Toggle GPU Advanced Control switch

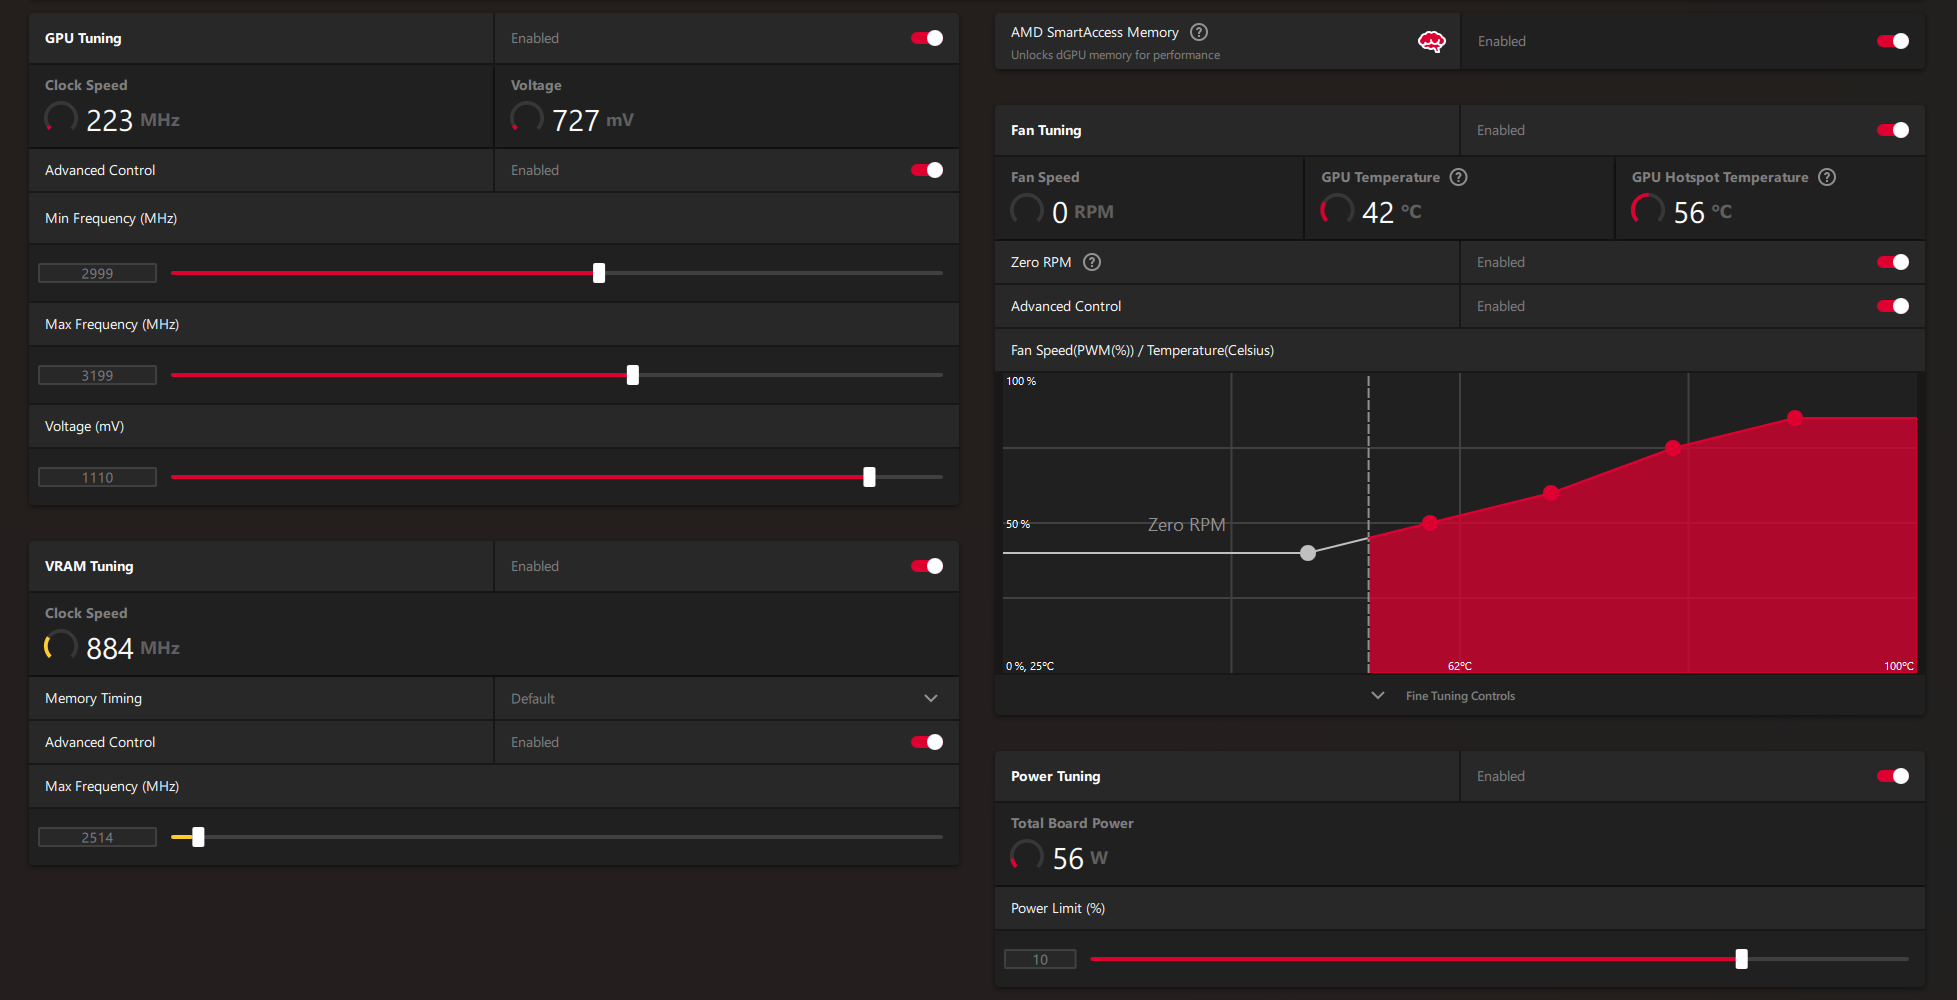click(927, 170)
